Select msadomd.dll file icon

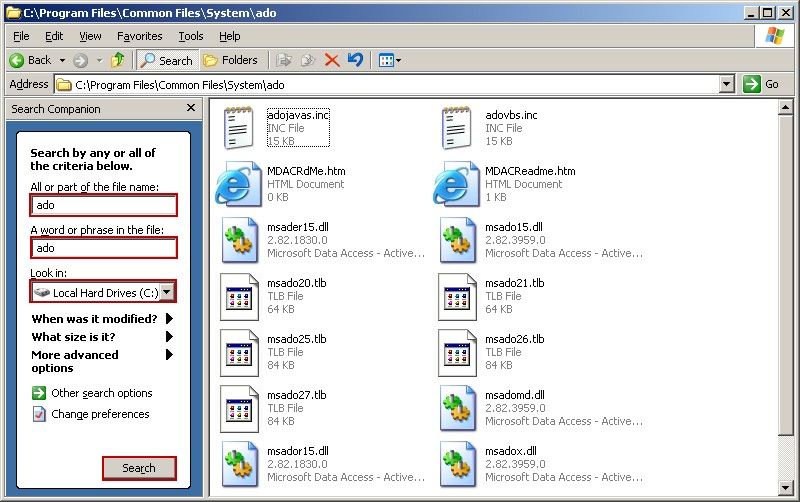point(457,409)
